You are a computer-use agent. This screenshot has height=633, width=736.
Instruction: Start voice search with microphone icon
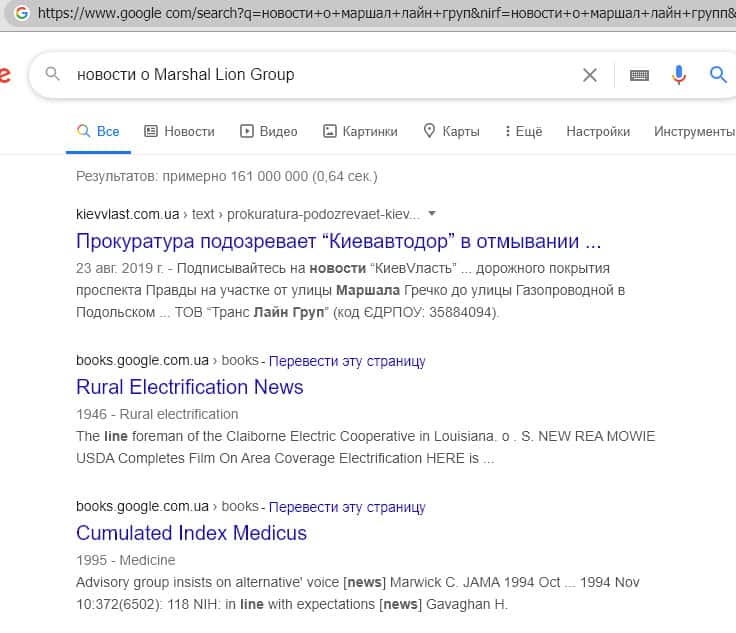(x=679, y=75)
